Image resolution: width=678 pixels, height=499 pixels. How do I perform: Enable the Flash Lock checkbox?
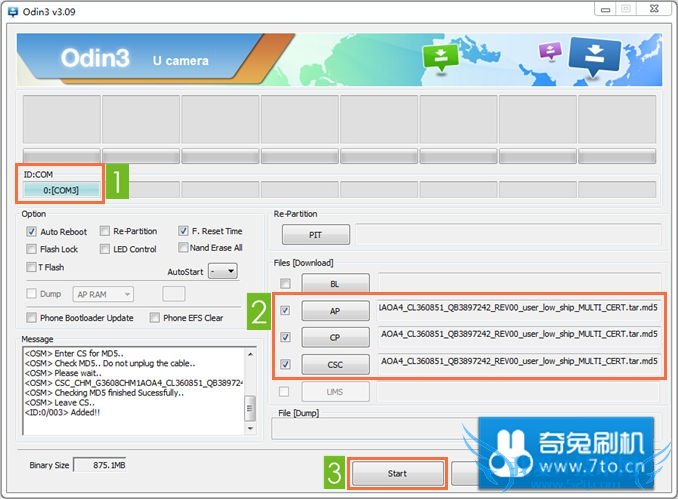tap(31, 249)
